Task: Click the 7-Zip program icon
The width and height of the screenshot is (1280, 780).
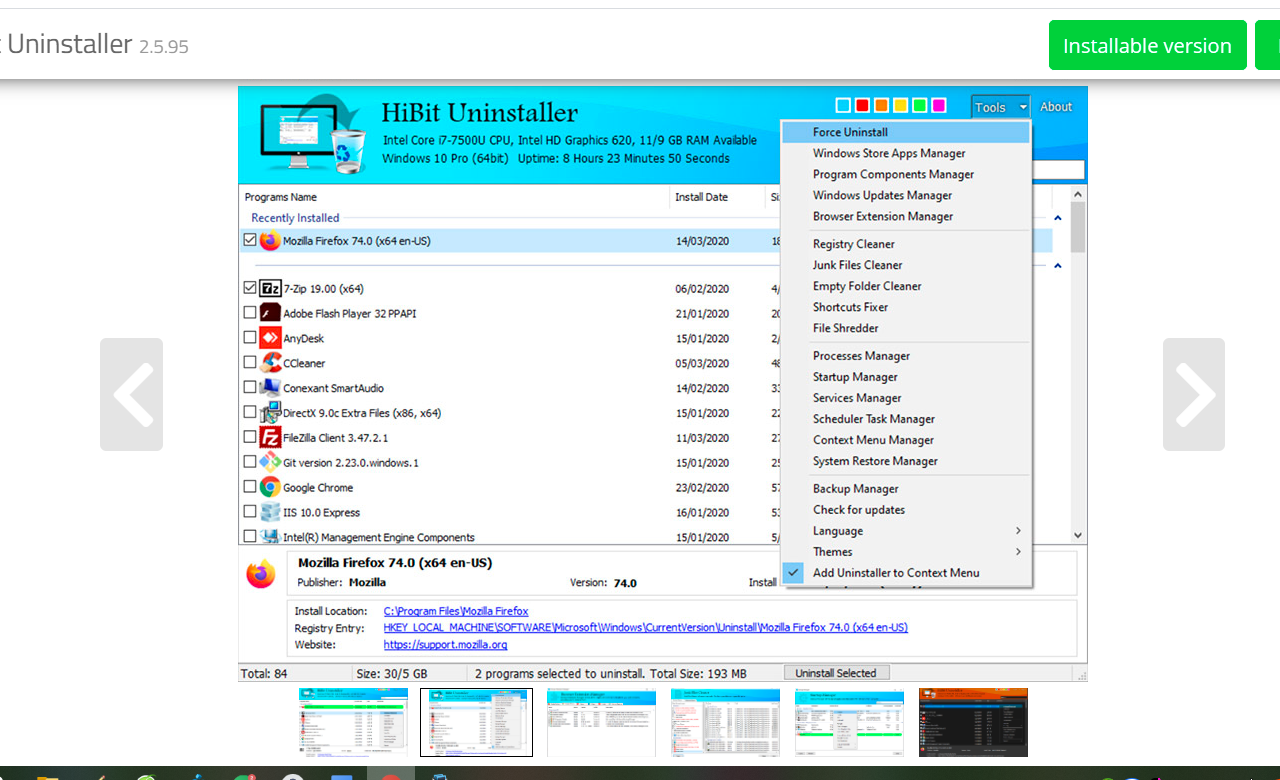Action: click(268, 288)
